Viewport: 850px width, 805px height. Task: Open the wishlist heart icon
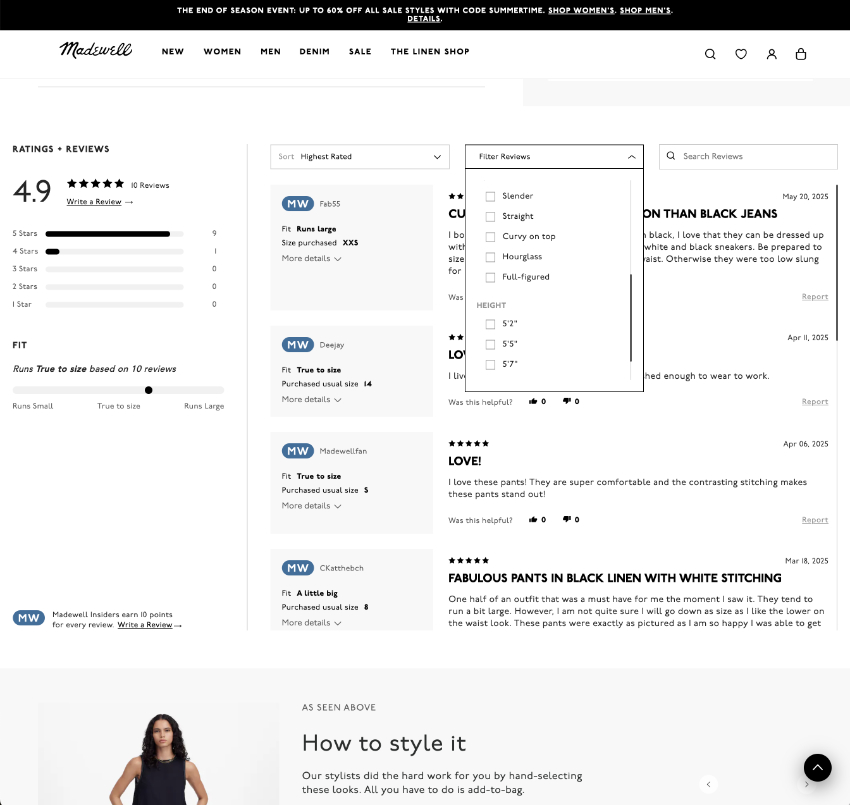click(741, 54)
